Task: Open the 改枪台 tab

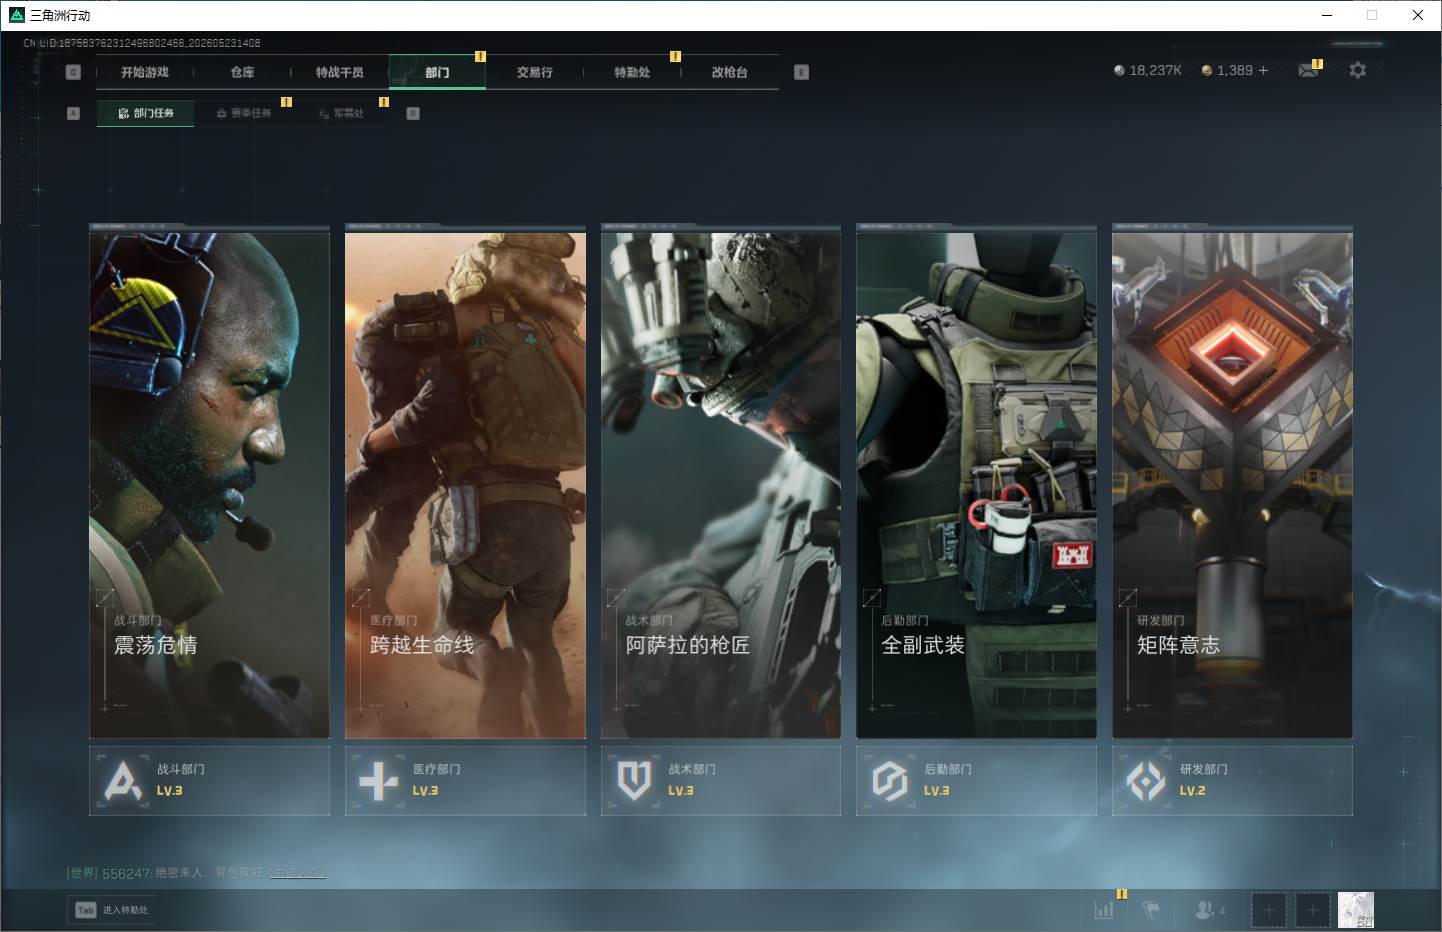Action: coord(730,72)
